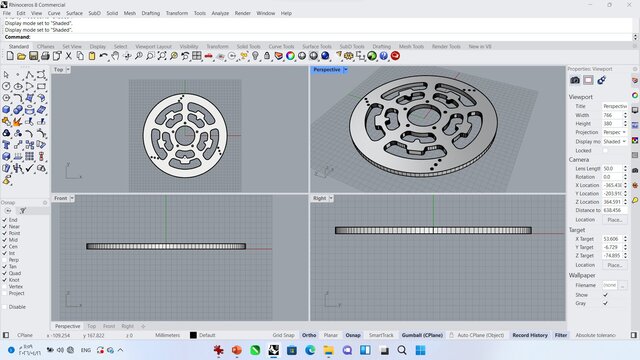This screenshot has width=640, height=360.
Task: Toggle the Near osnap checkbox
Action: coord(5,227)
